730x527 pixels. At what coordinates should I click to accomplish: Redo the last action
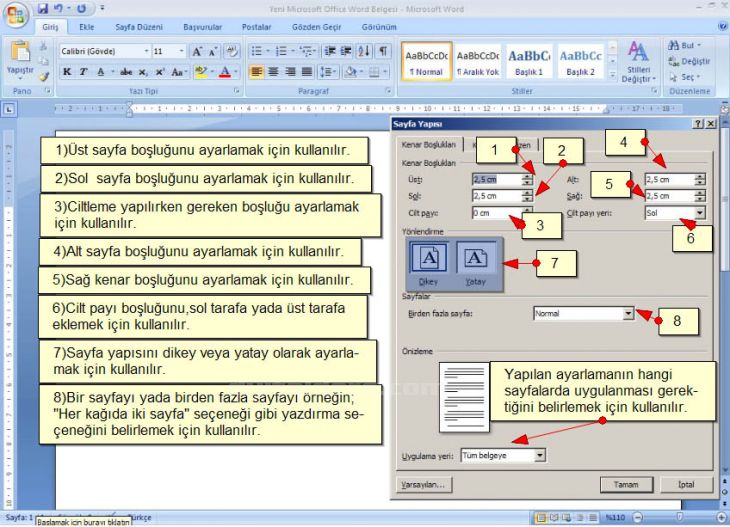click(x=81, y=8)
